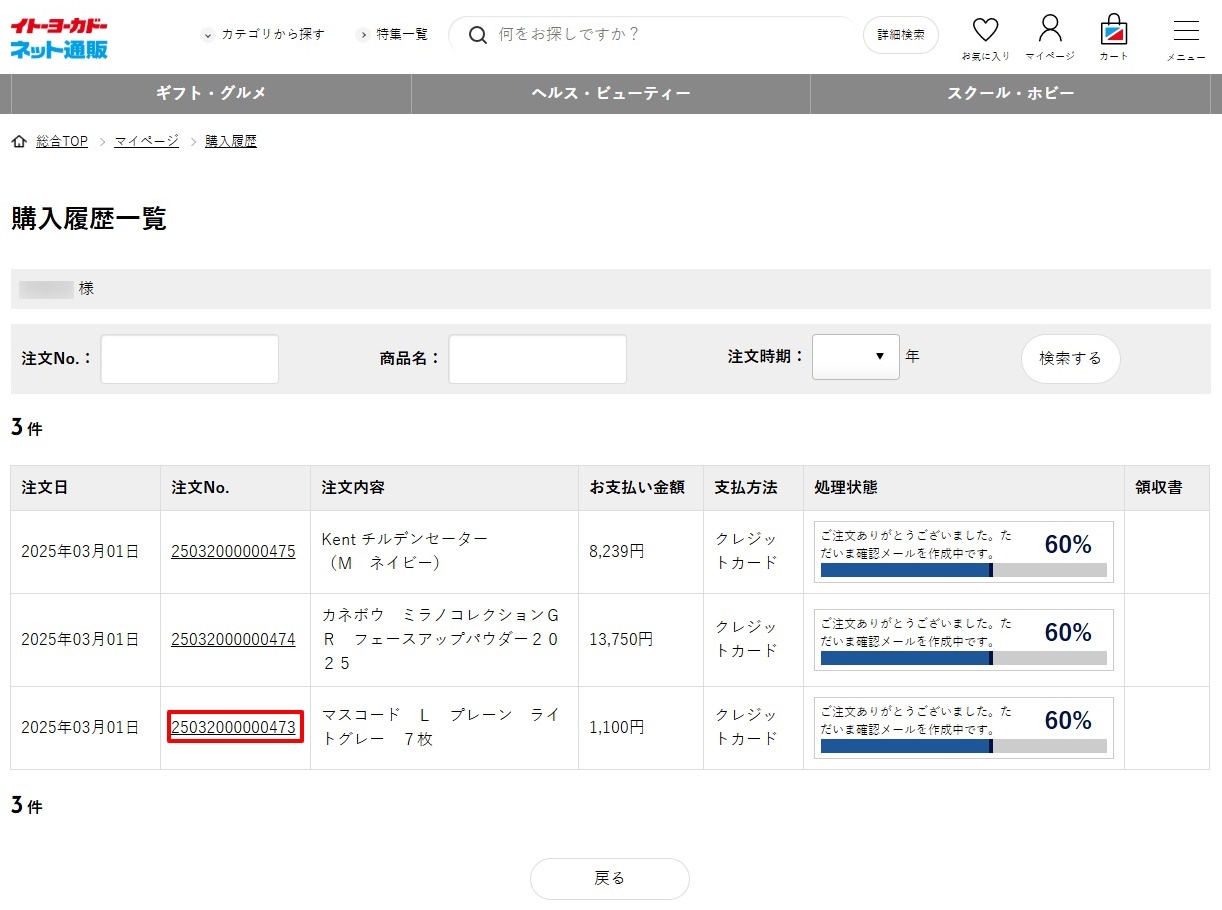Select the スクール・ホビー tab
The height and width of the screenshot is (910, 1222).
(1010, 93)
